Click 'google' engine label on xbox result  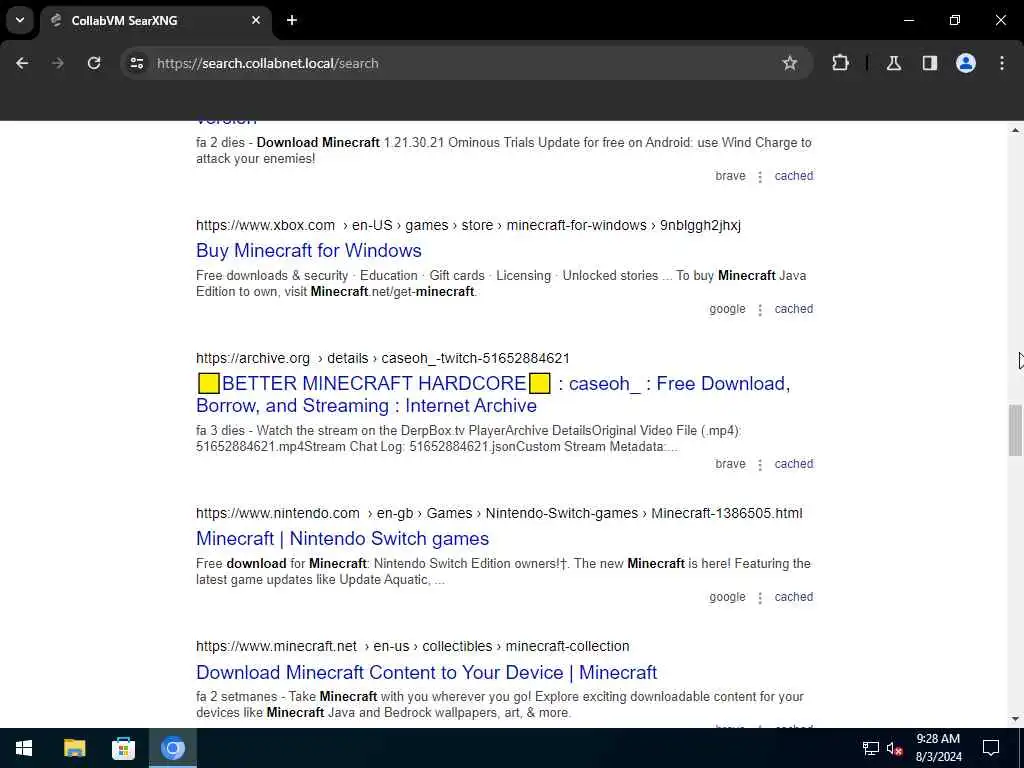727,310
